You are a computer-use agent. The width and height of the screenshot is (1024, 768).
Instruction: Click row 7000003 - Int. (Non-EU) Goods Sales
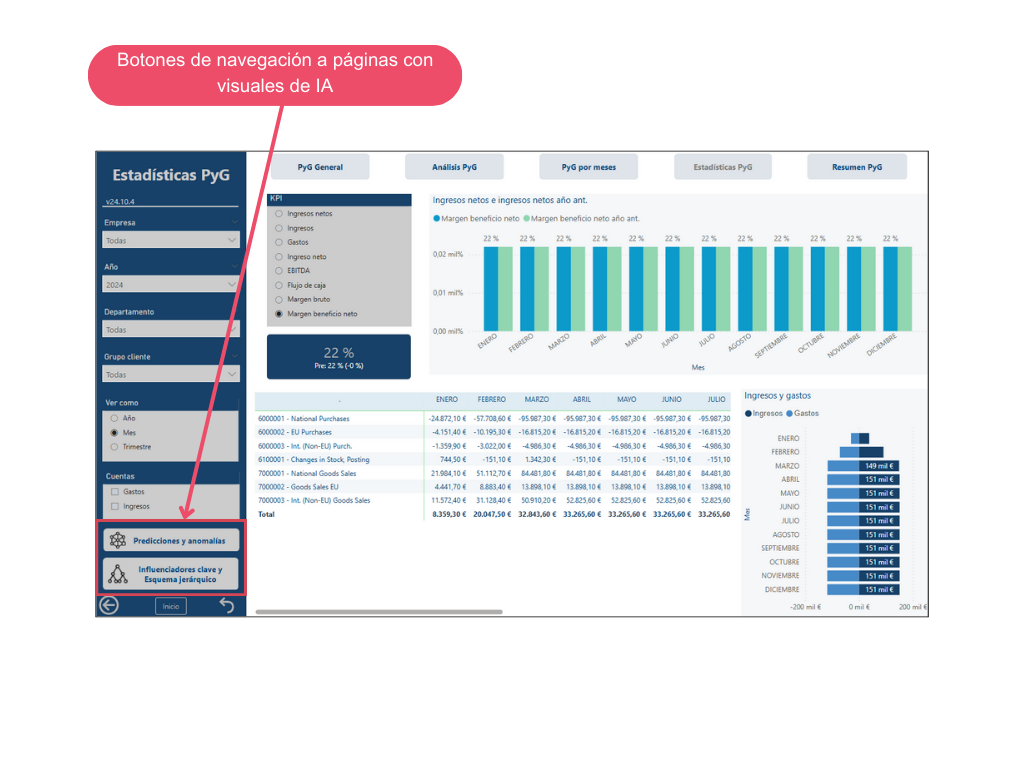click(x=314, y=501)
